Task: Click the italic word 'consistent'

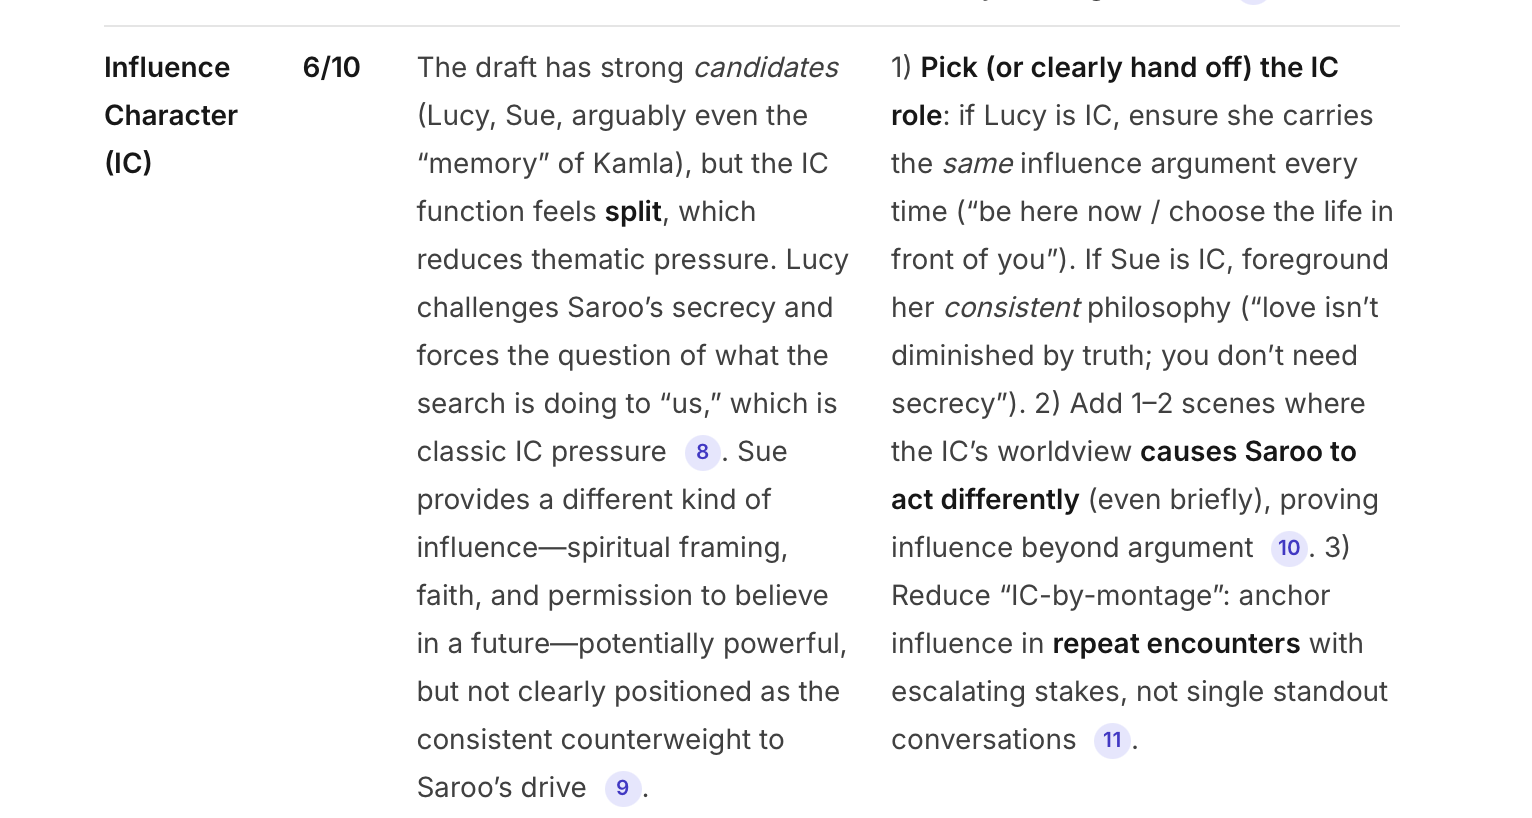Action: (1011, 308)
